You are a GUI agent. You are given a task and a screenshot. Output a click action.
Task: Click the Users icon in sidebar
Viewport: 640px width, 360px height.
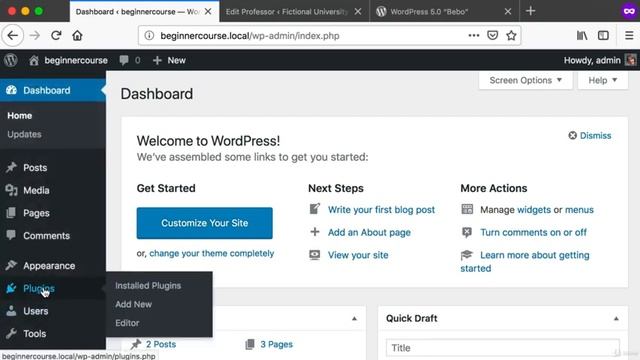[x=11, y=311]
